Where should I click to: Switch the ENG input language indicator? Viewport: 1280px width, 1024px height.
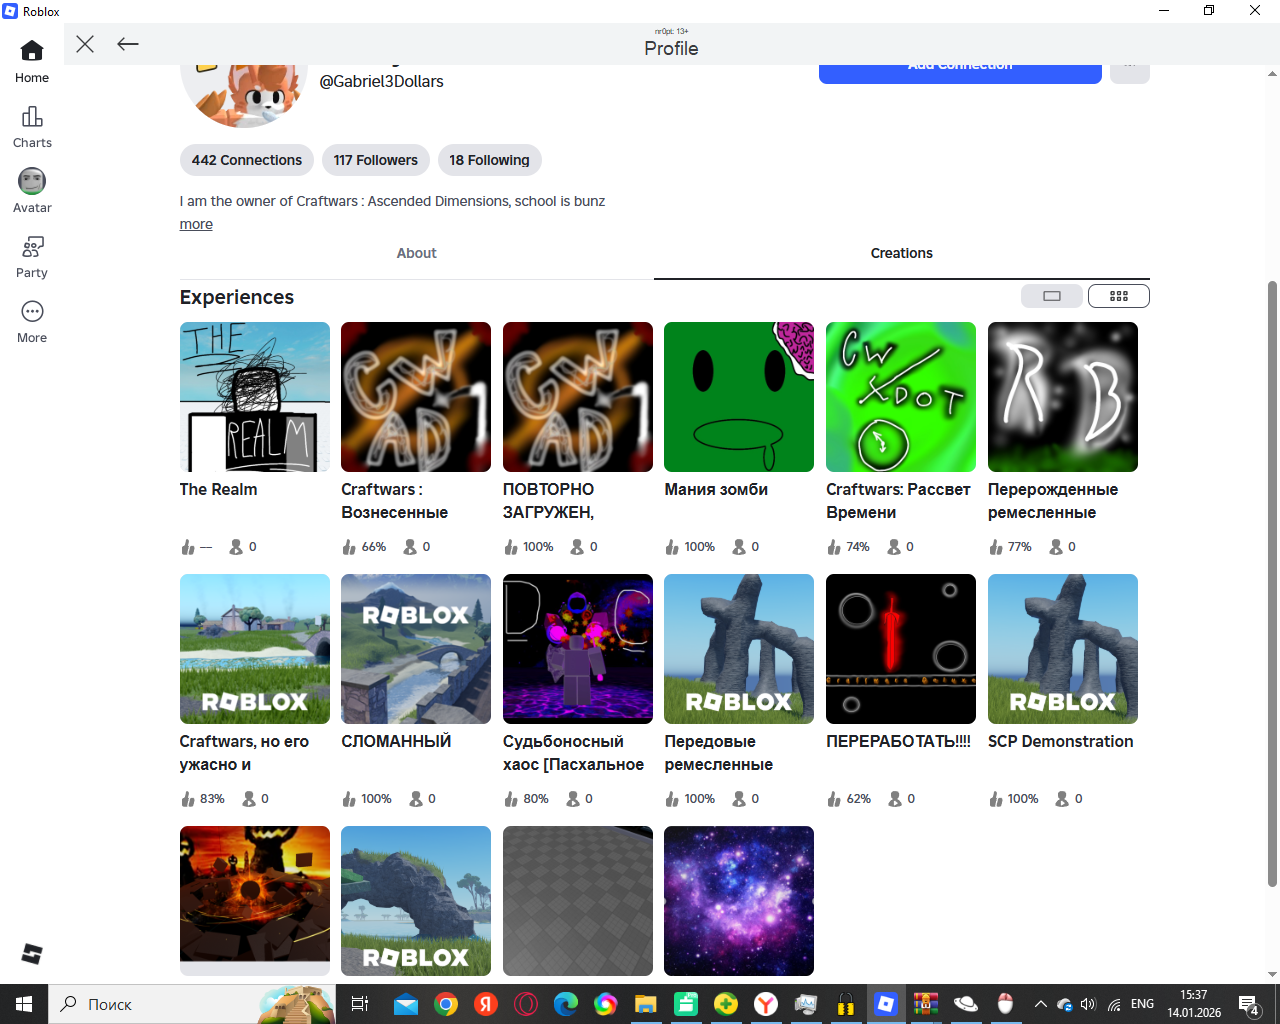pyautogui.click(x=1142, y=1004)
